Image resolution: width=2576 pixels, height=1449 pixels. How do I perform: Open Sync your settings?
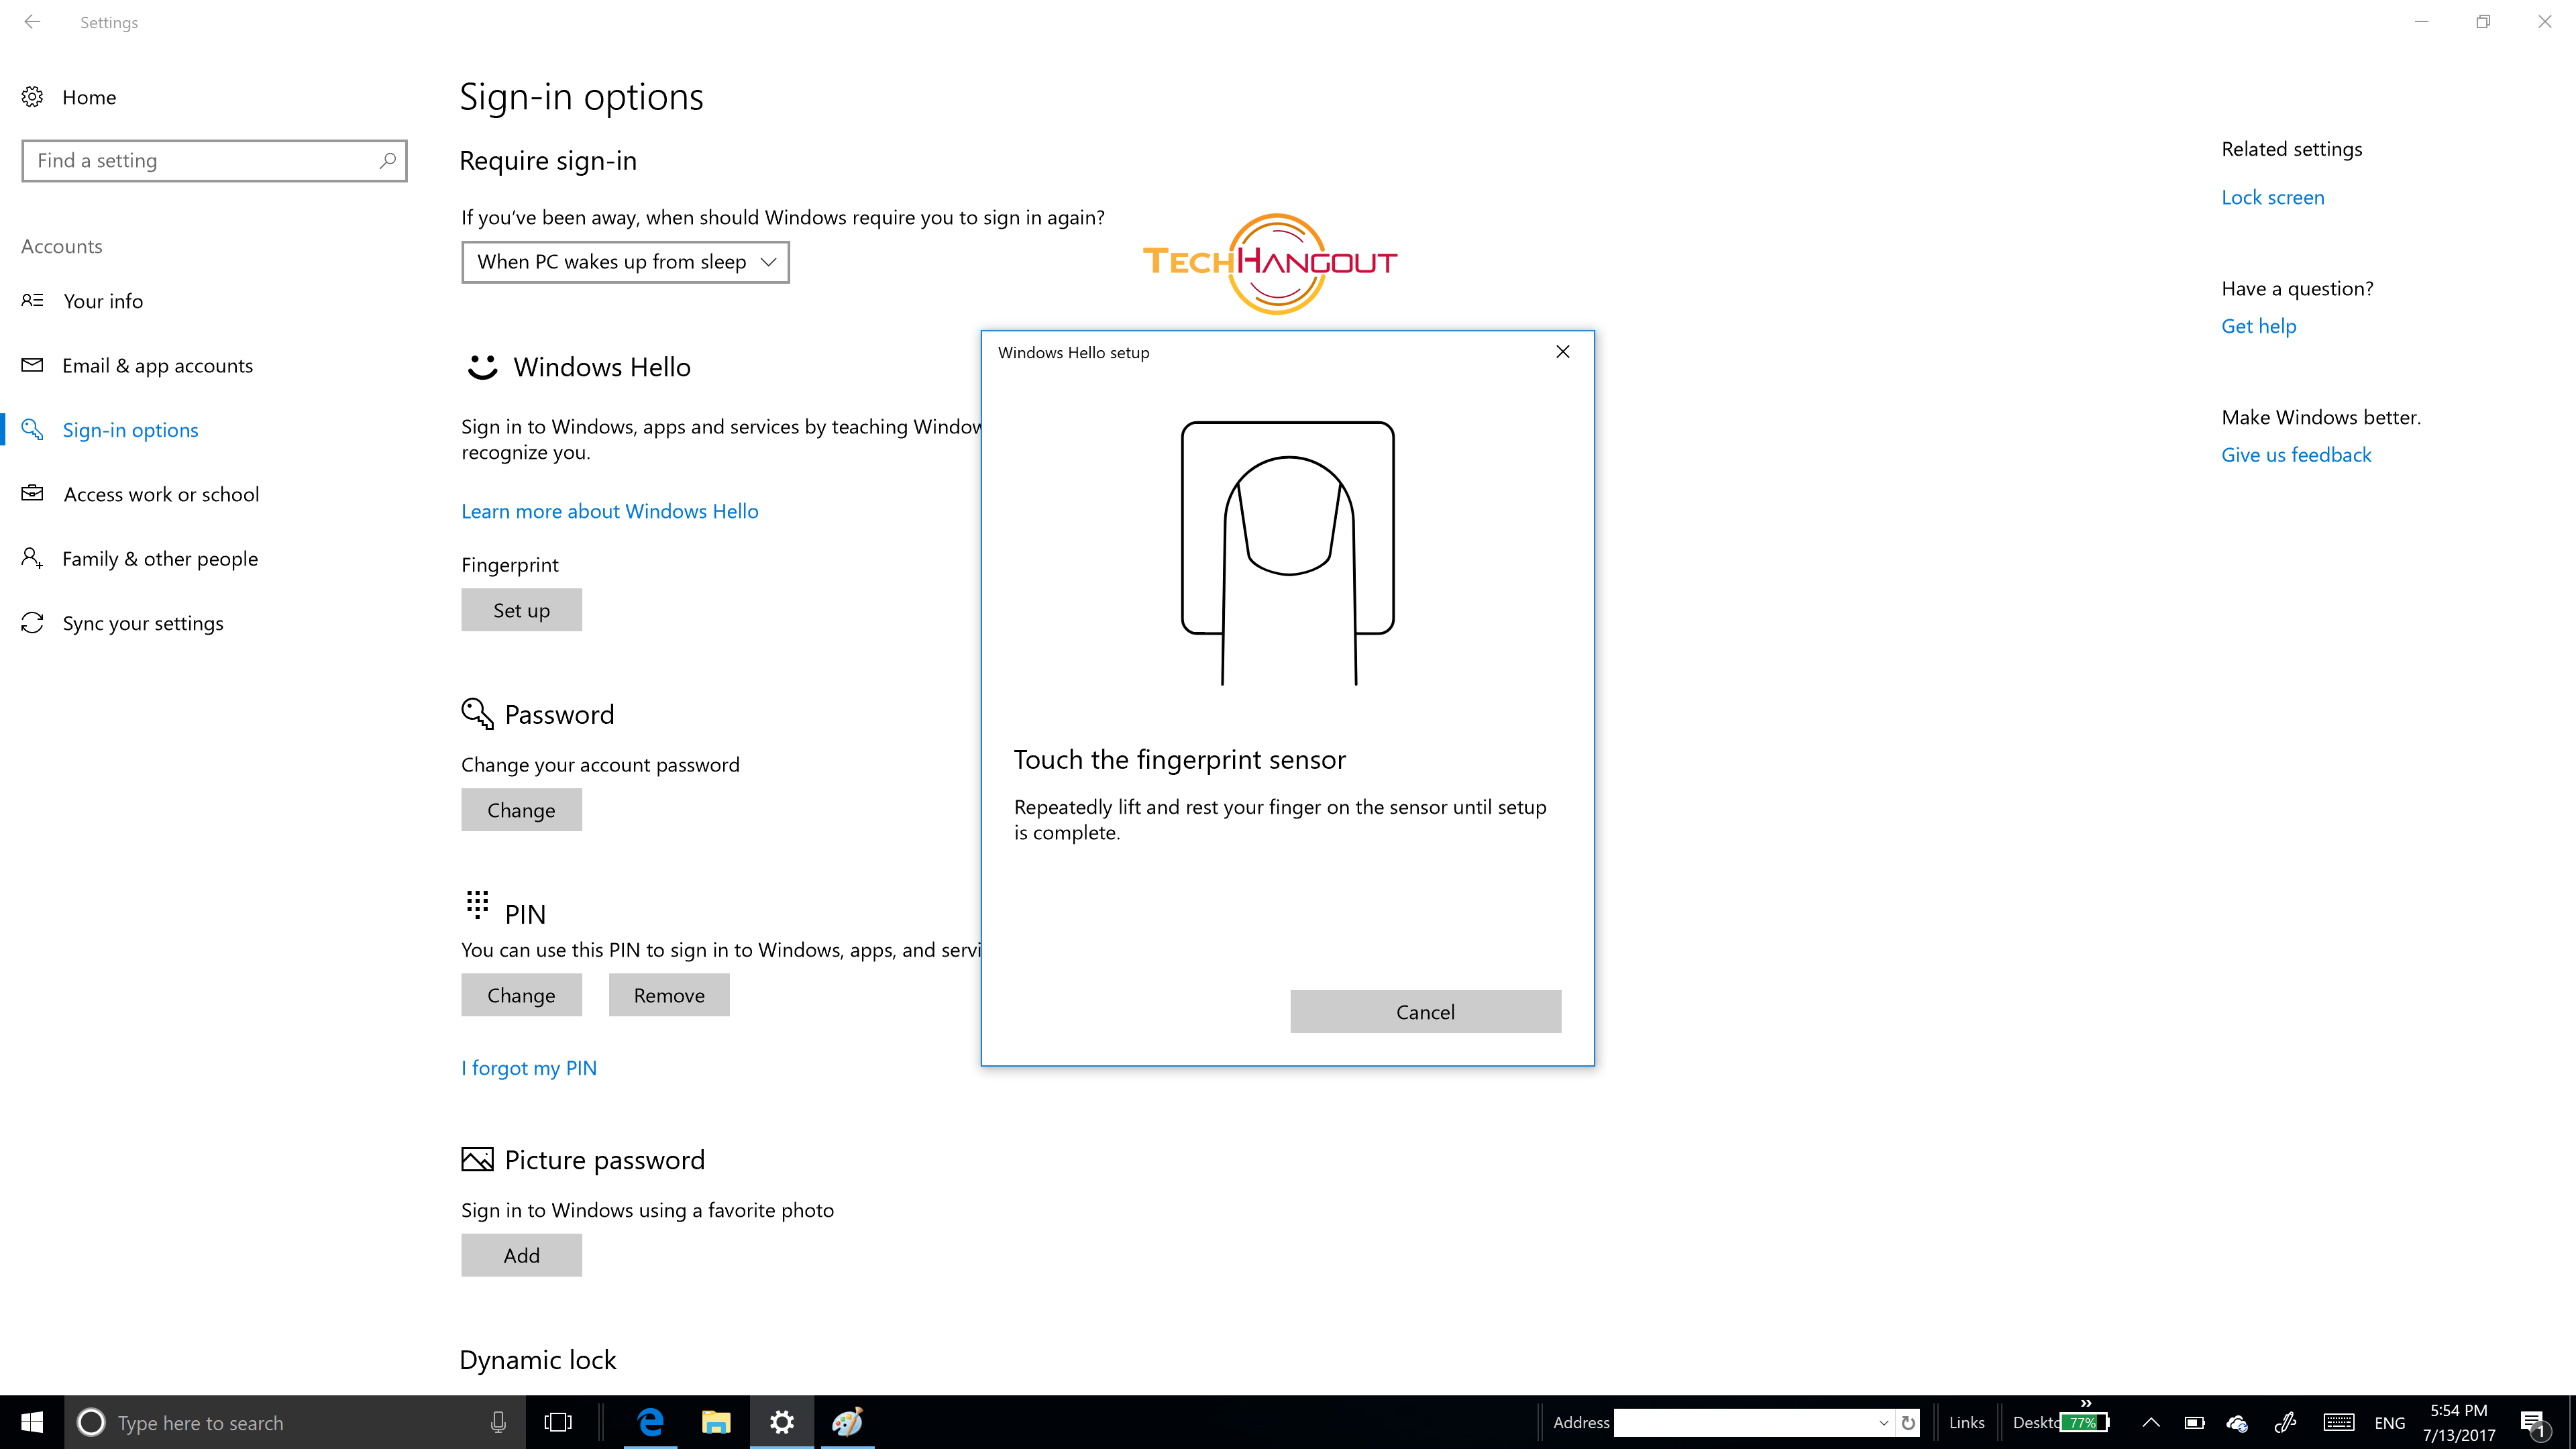(143, 623)
